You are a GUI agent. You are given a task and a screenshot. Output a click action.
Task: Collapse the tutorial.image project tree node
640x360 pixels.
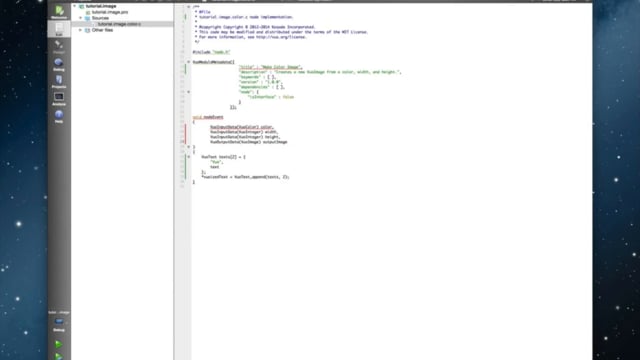coord(75,6)
